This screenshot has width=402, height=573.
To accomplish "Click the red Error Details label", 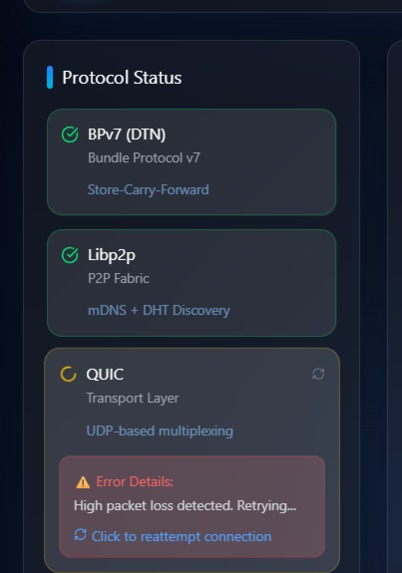I will [x=134, y=482].
